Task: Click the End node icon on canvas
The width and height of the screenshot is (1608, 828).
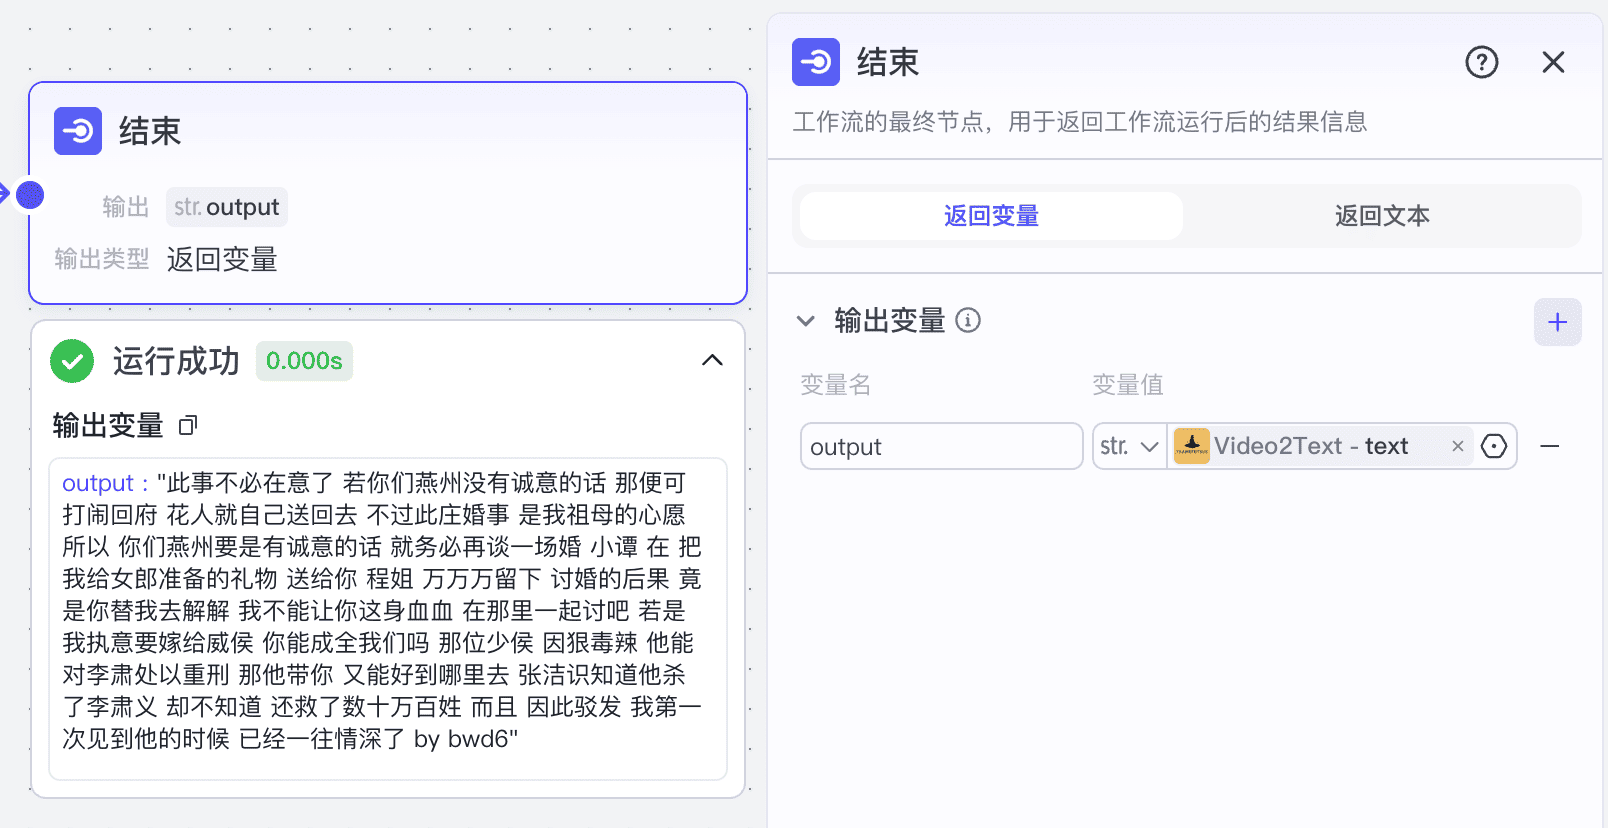Action: tap(78, 131)
